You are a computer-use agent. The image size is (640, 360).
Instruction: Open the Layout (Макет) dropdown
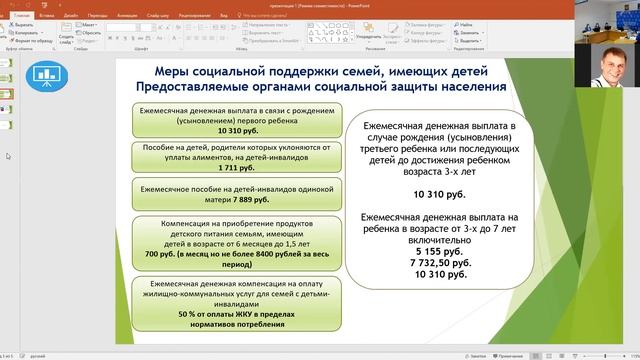click(x=87, y=25)
